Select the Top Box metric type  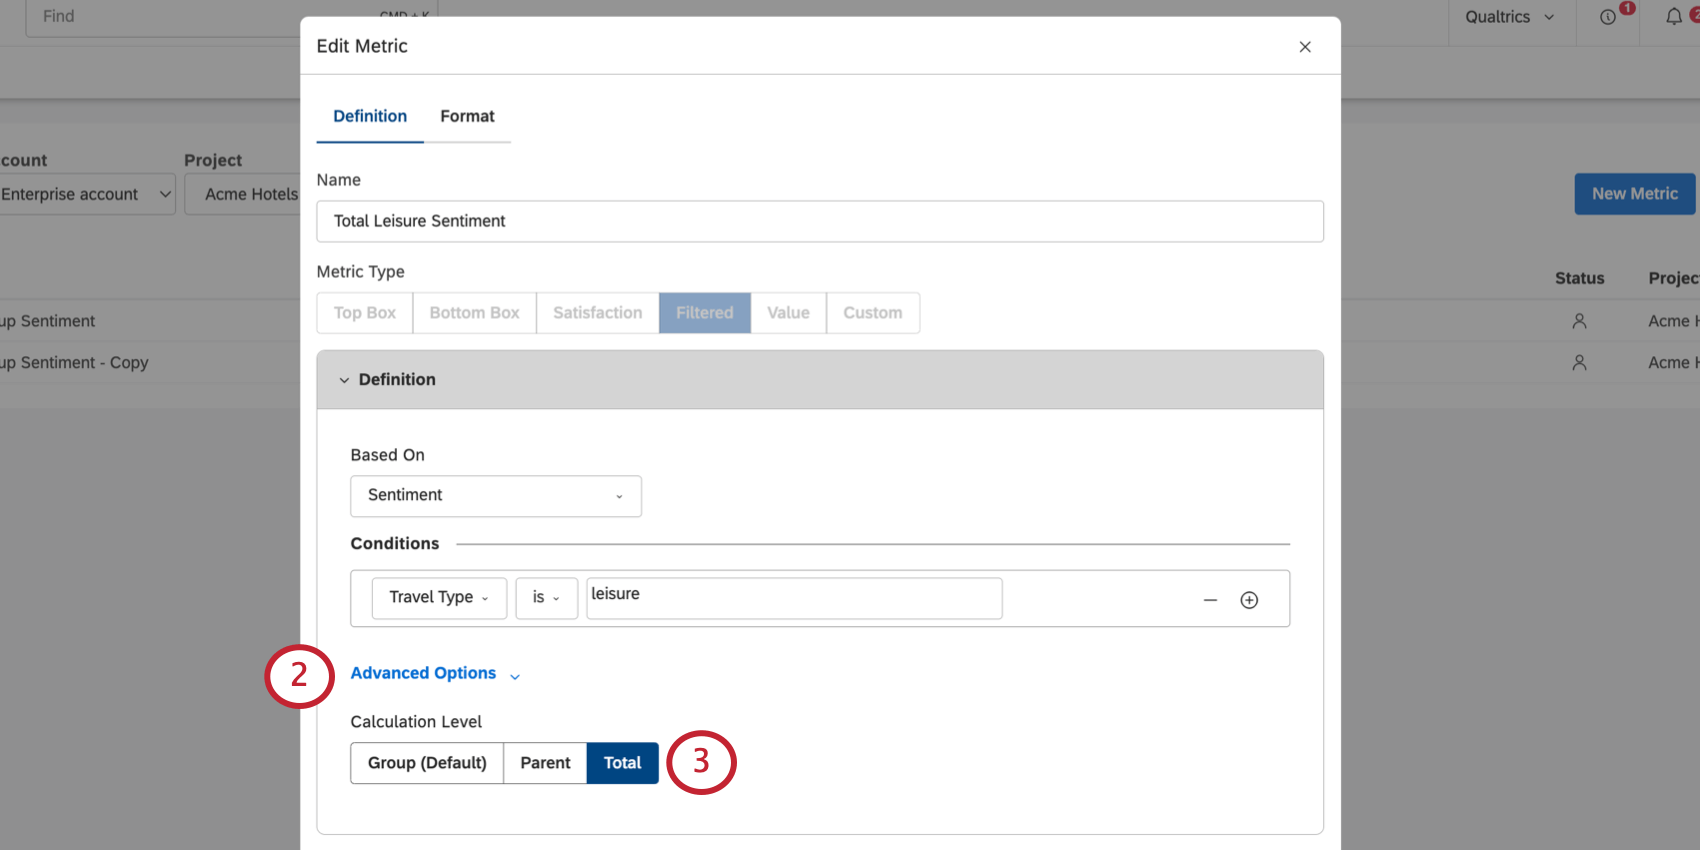coord(365,313)
